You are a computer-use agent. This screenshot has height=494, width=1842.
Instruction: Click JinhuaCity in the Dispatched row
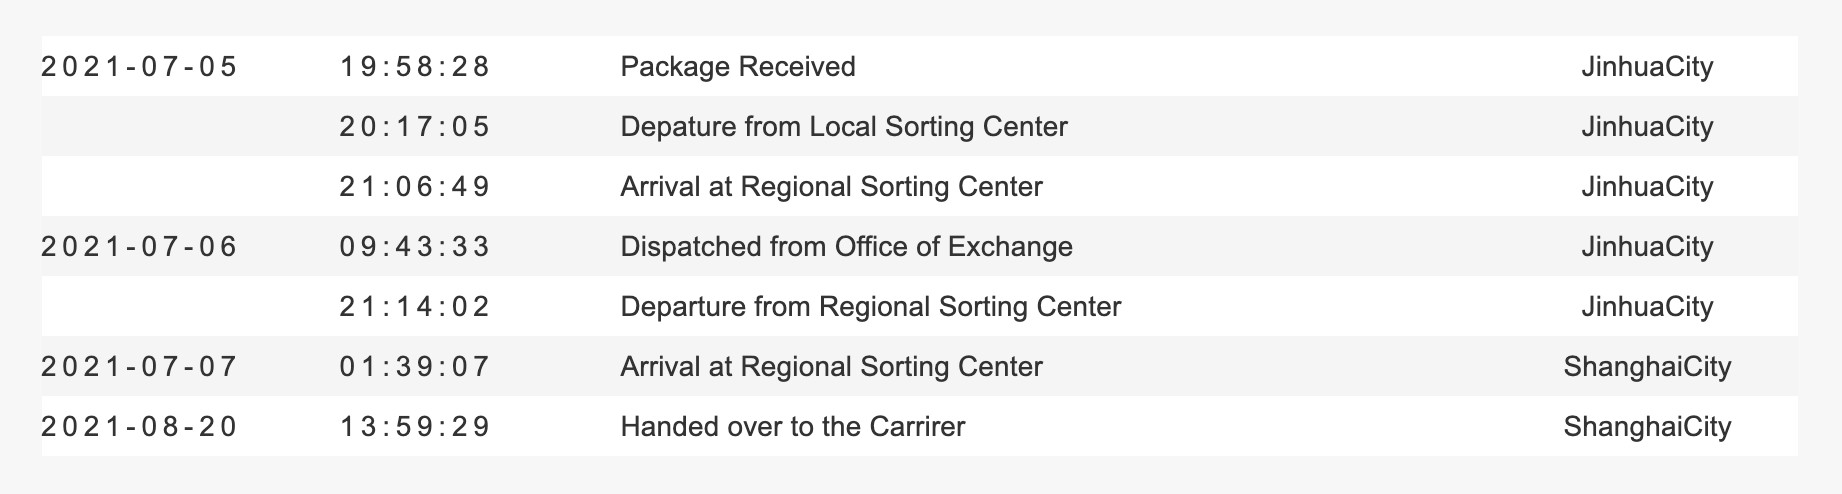(x=1647, y=247)
